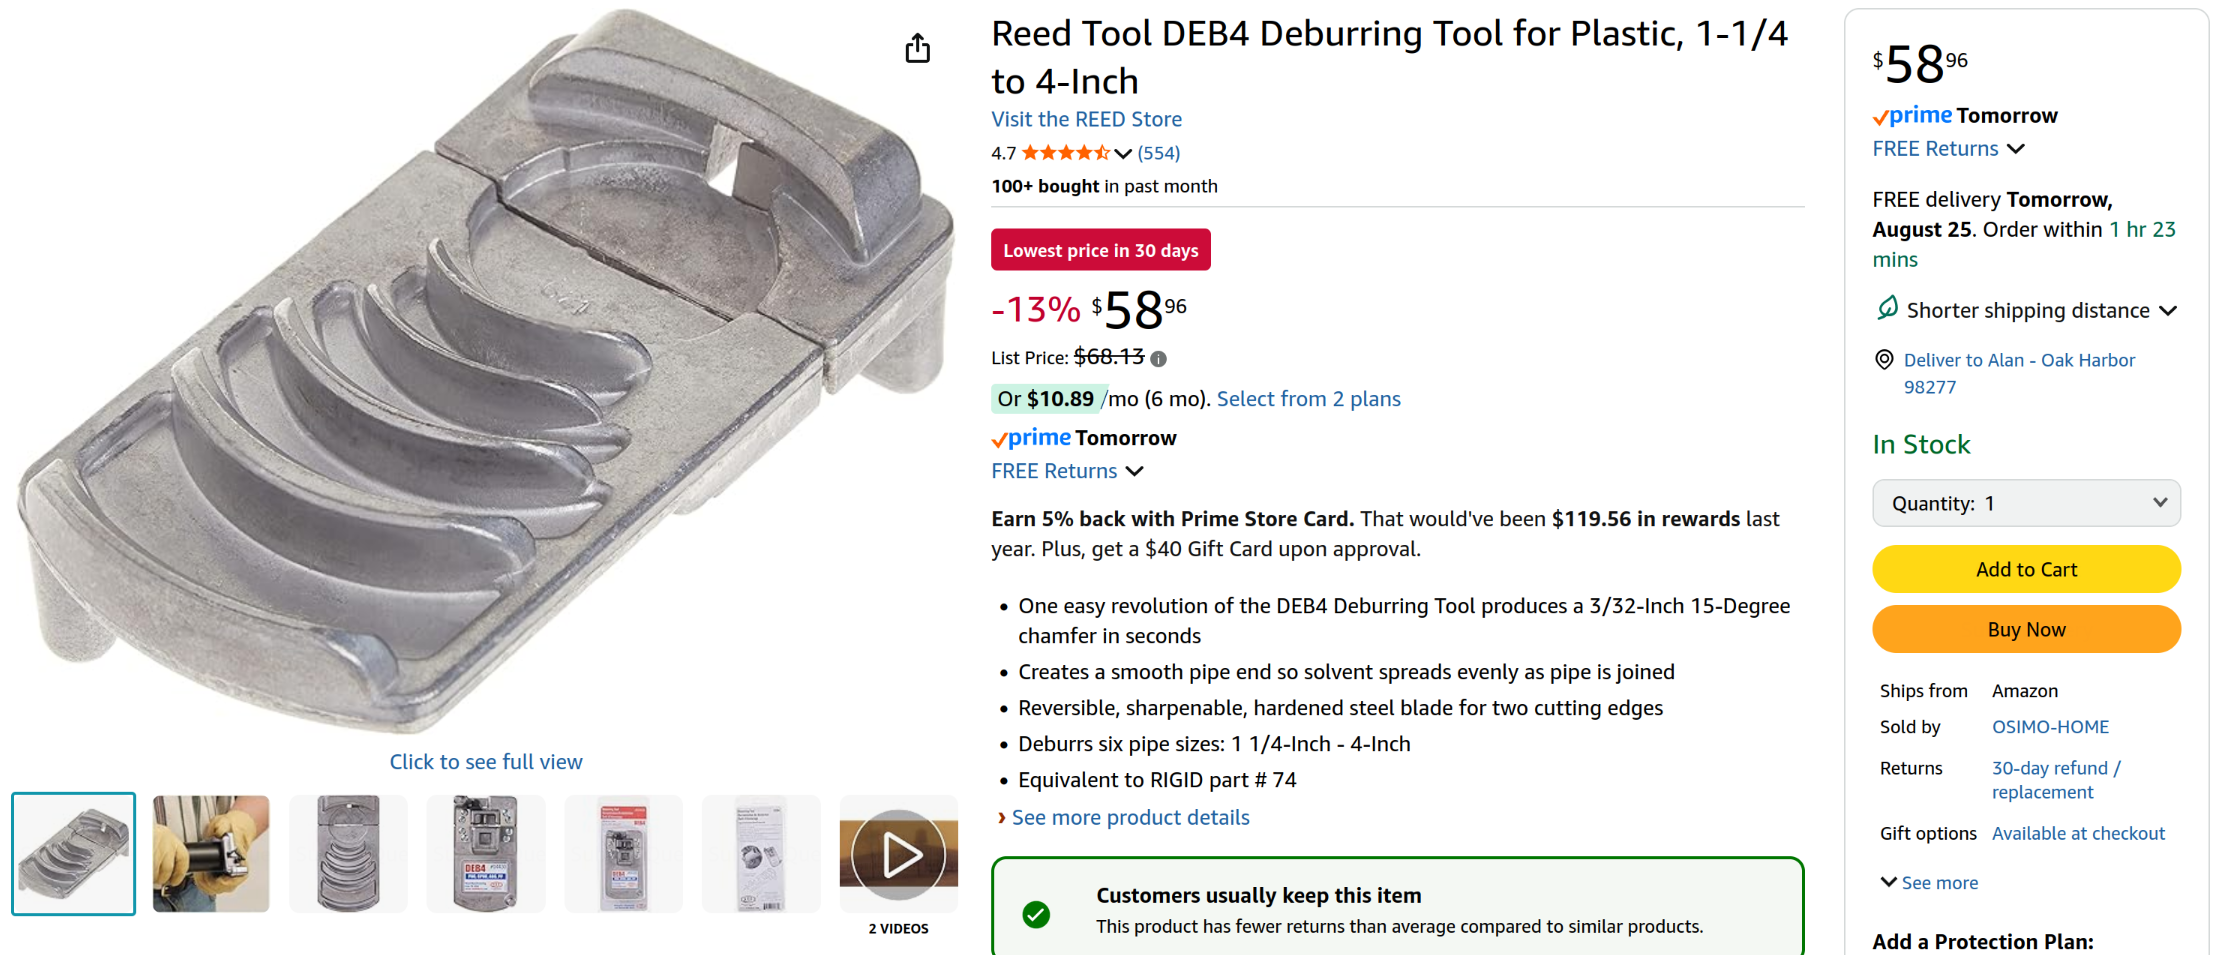
Task: Open the ratings breakdown chevron
Action: tap(1124, 153)
